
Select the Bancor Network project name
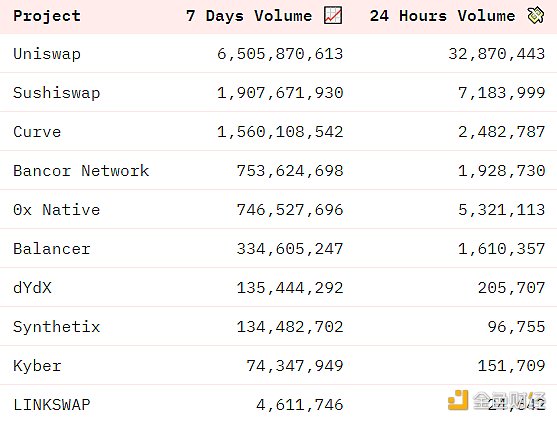81,171
